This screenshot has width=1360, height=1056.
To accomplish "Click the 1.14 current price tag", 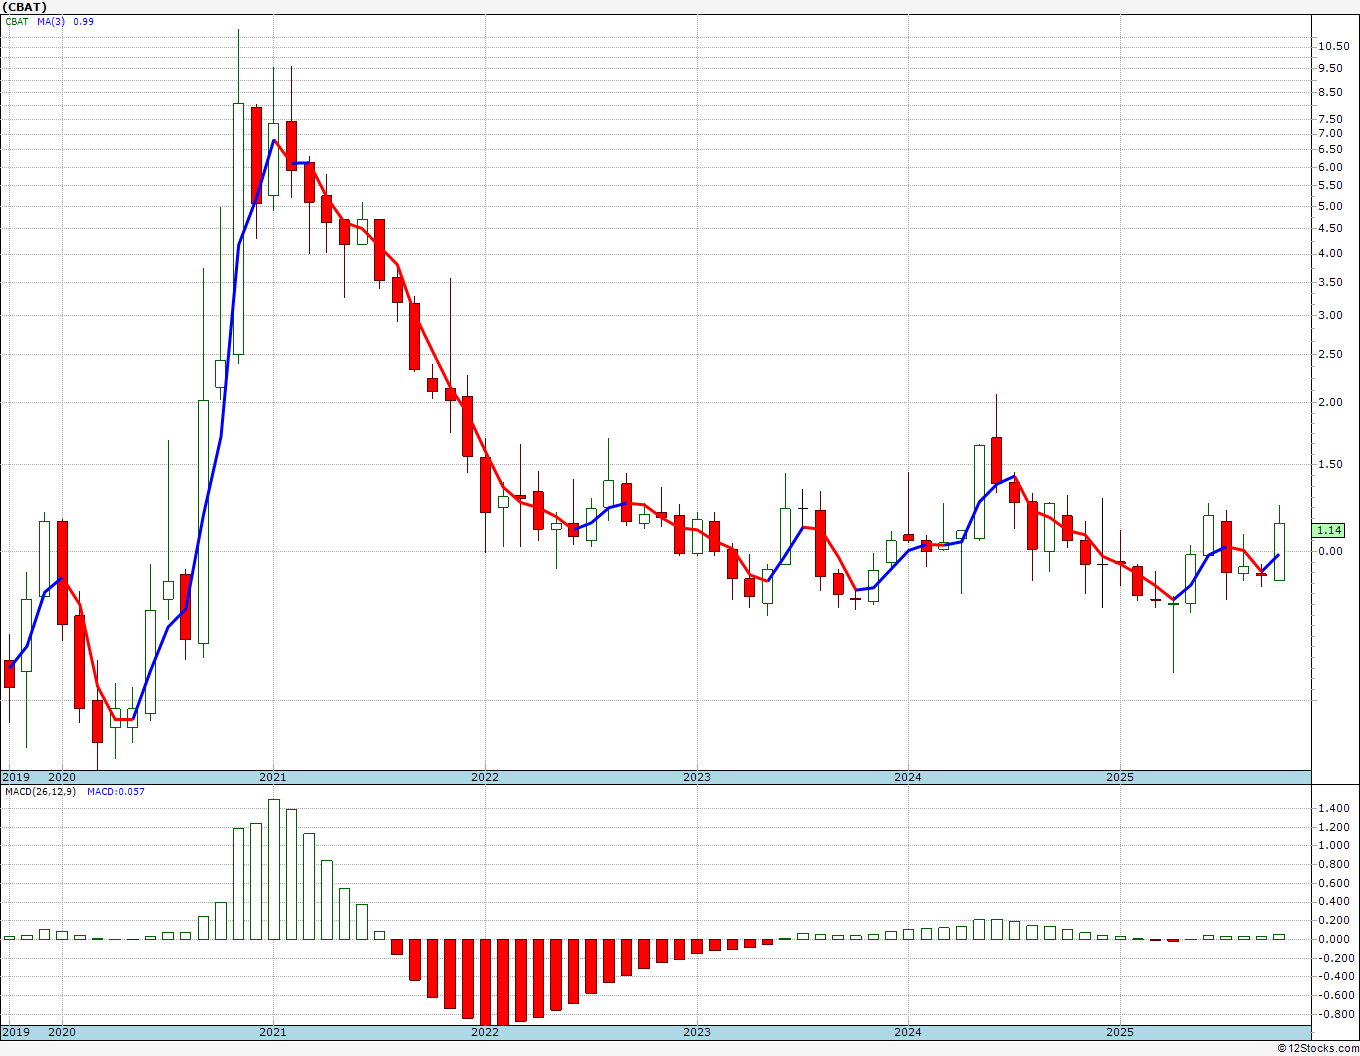I will 1329,530.
